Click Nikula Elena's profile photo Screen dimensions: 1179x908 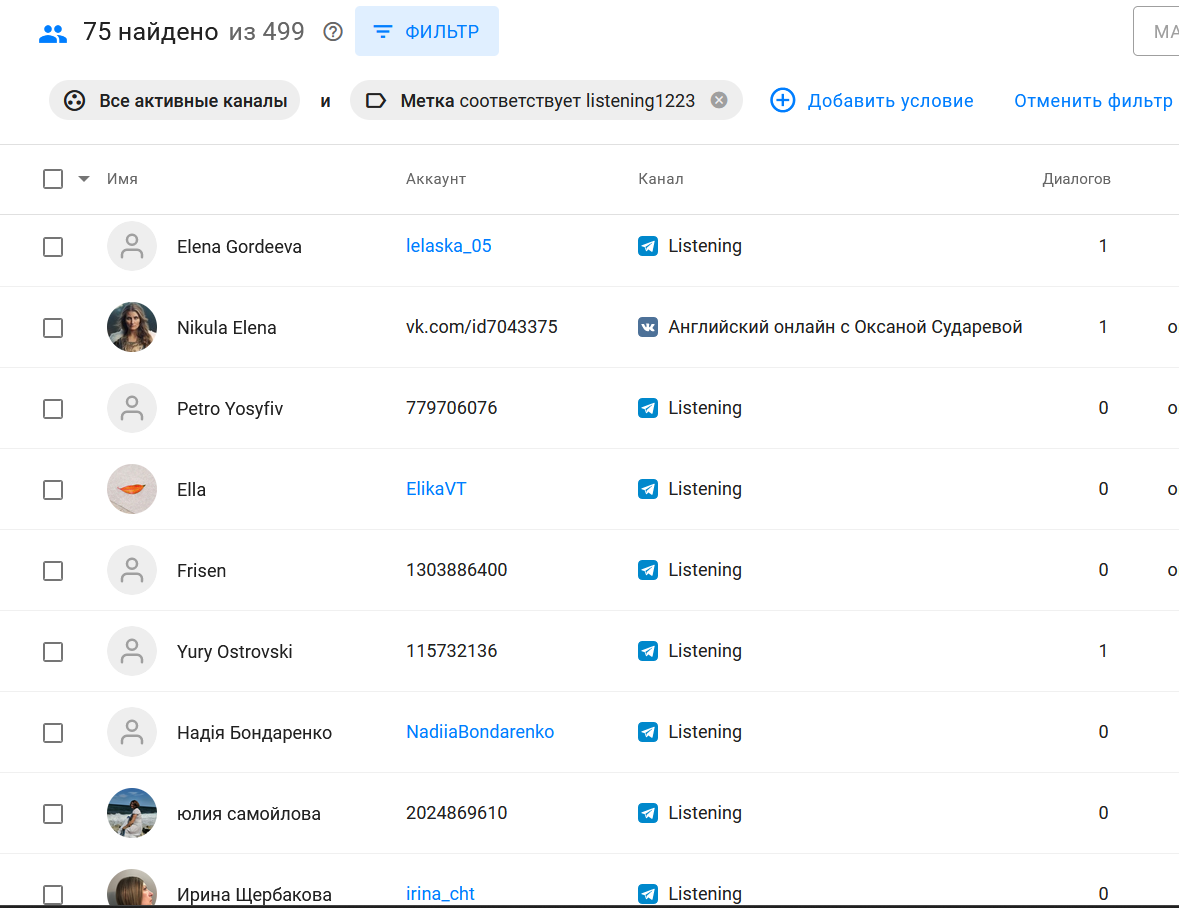132,327
